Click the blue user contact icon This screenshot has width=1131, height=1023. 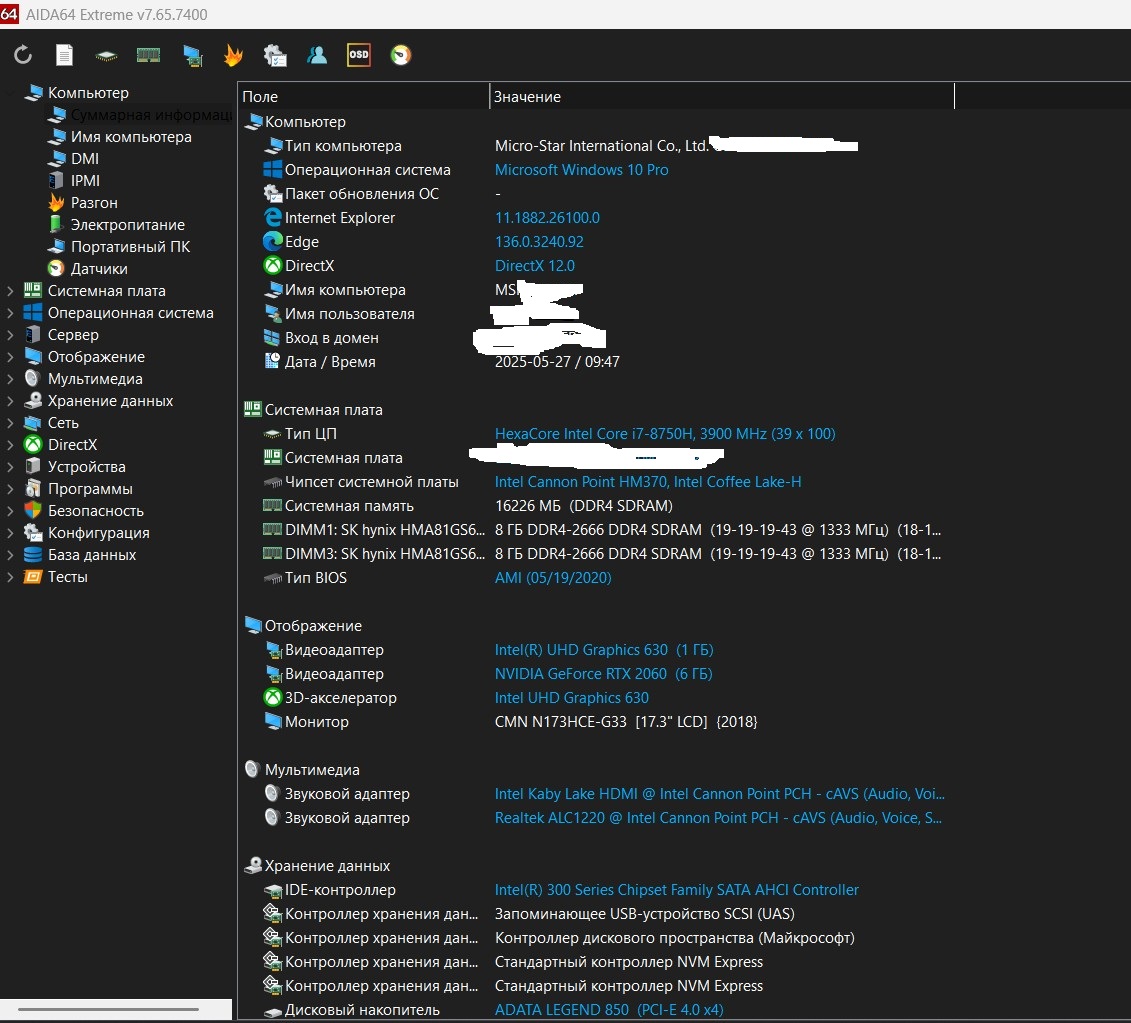click(x=317, y=56)
